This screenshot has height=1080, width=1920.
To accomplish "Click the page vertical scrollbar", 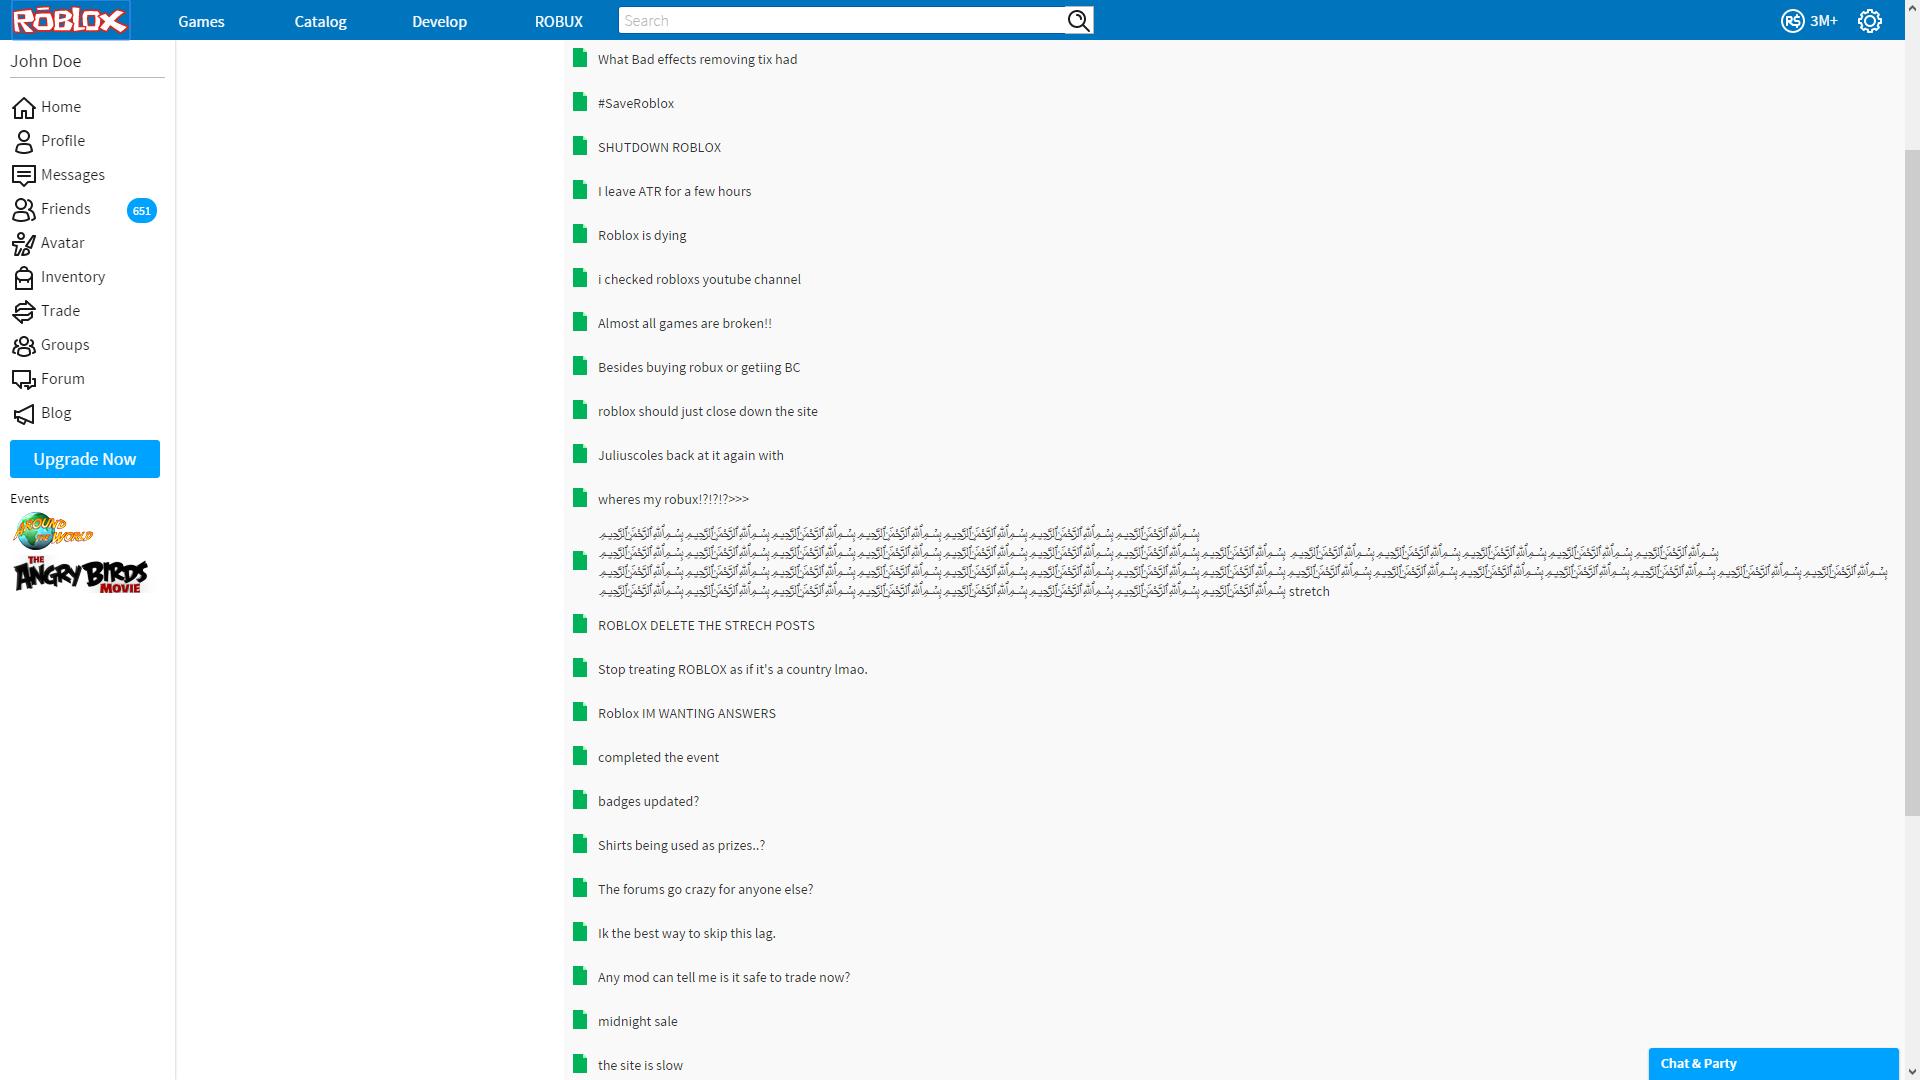I will [1912, 482].
